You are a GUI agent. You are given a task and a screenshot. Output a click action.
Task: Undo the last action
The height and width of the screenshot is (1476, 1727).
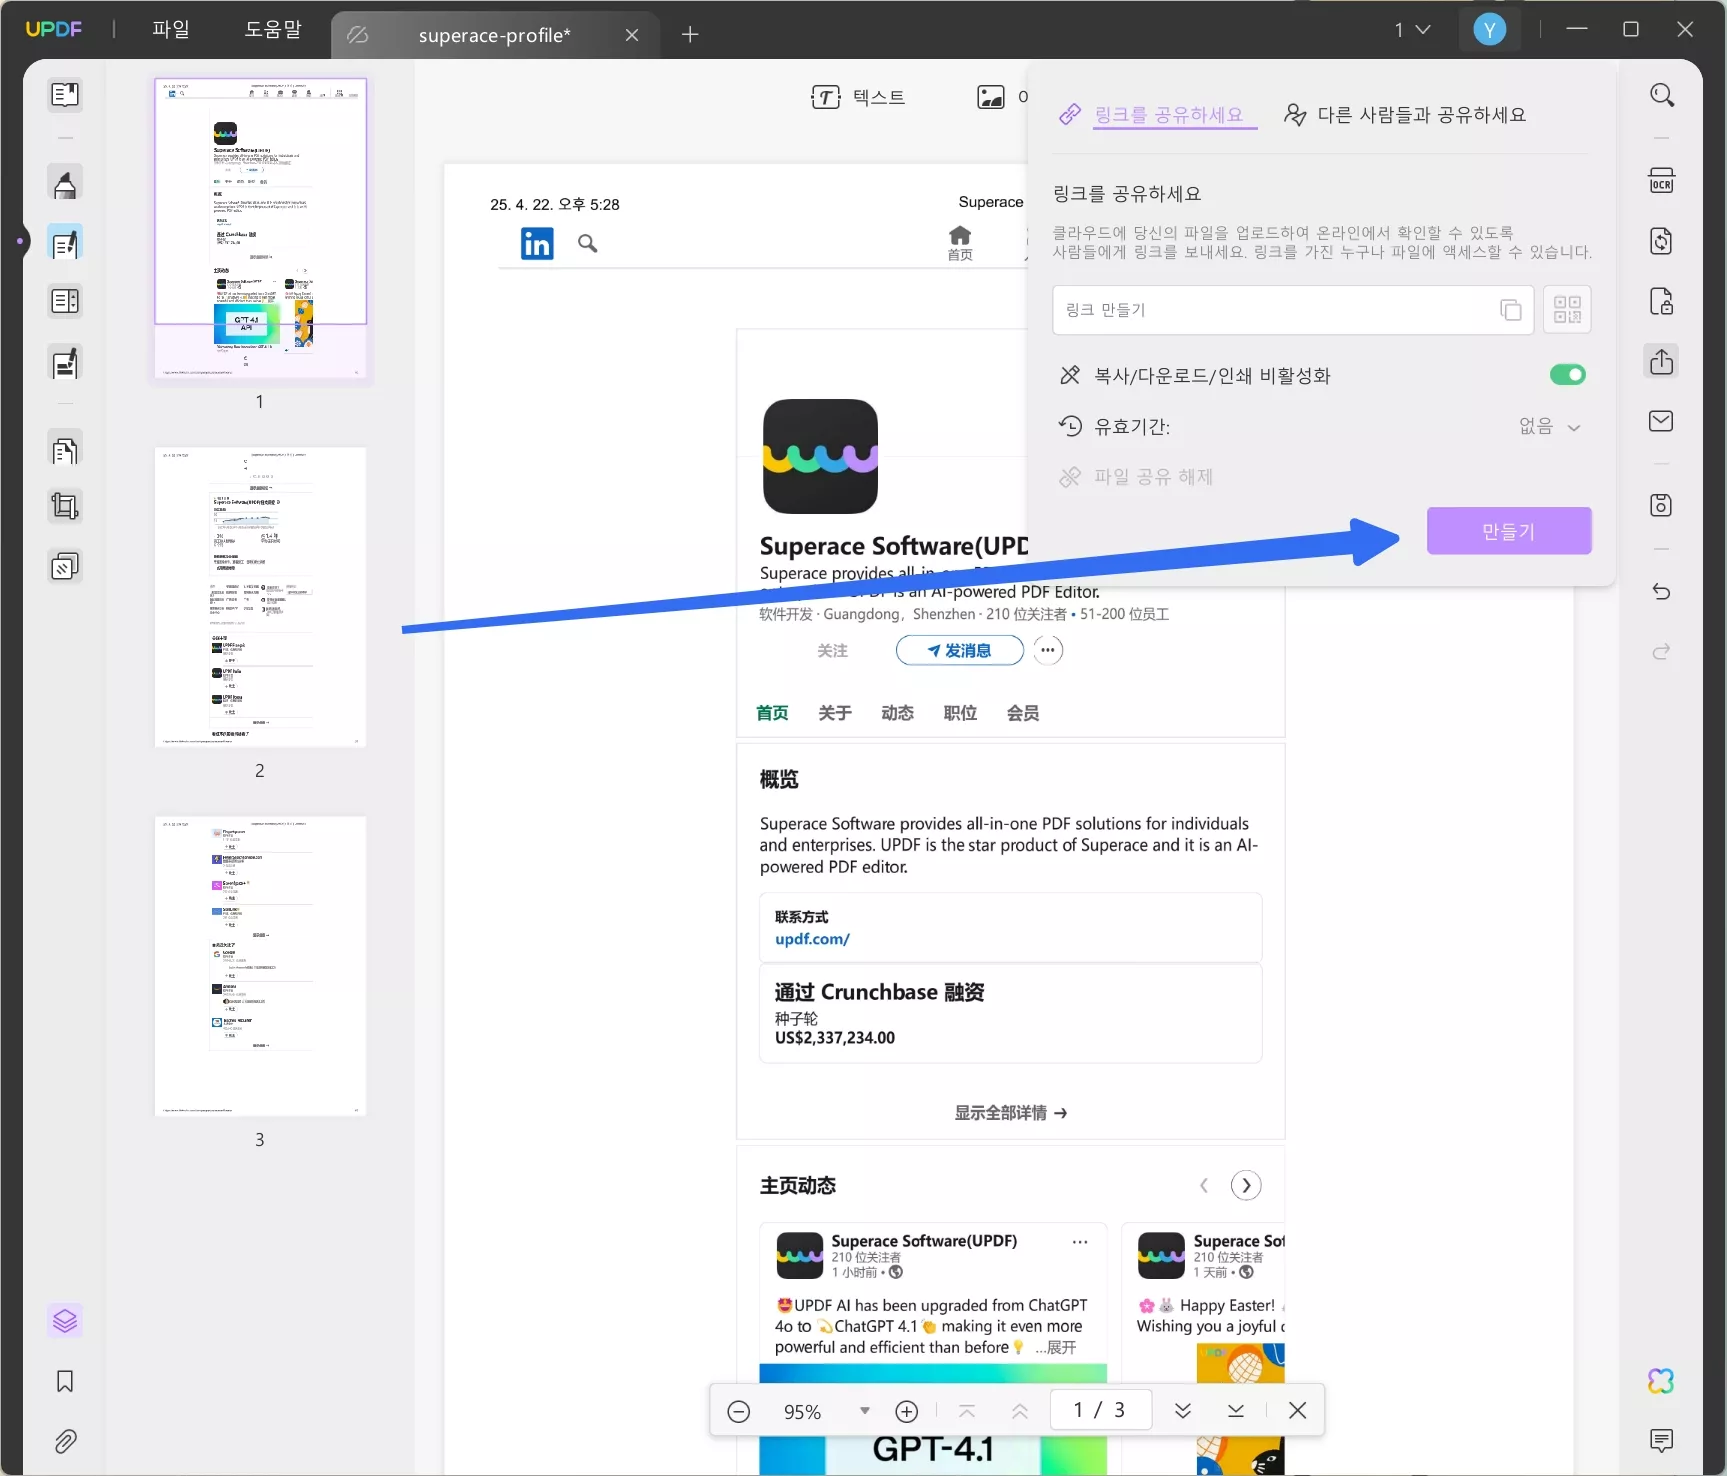pos(1662,591)
